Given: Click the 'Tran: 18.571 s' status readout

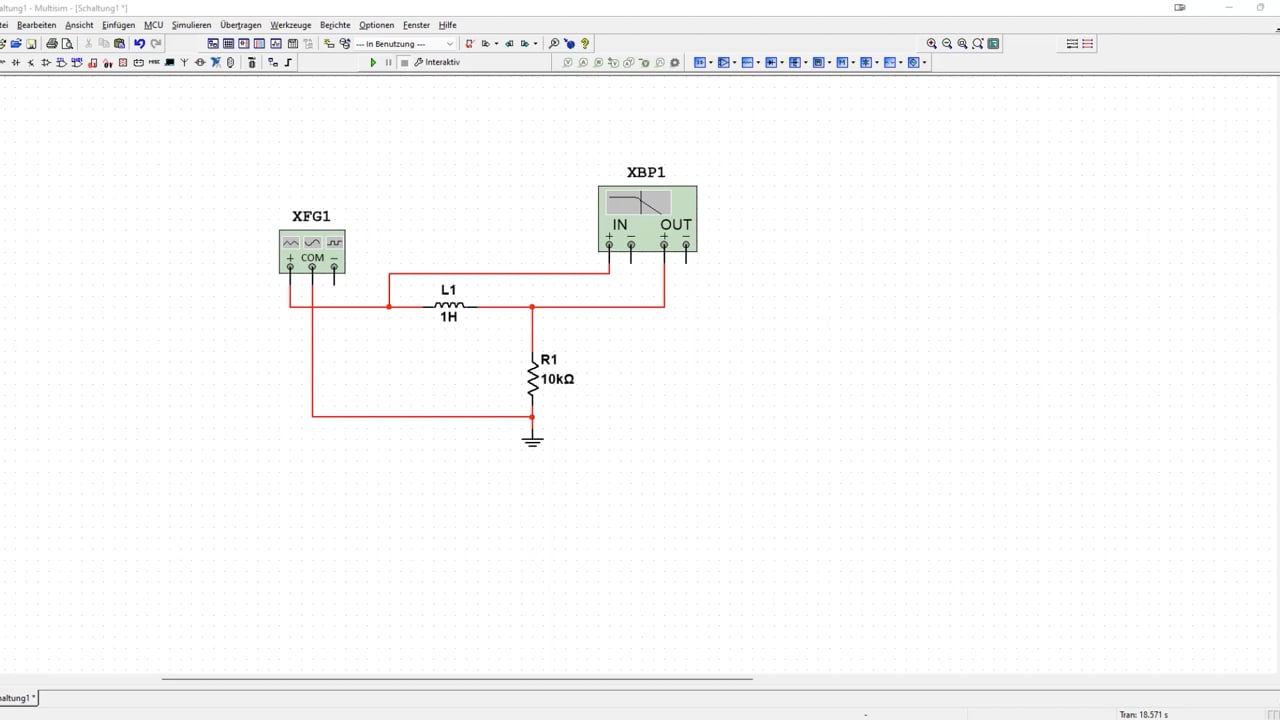Looking at the screenshot, I should click(1143, 714).
